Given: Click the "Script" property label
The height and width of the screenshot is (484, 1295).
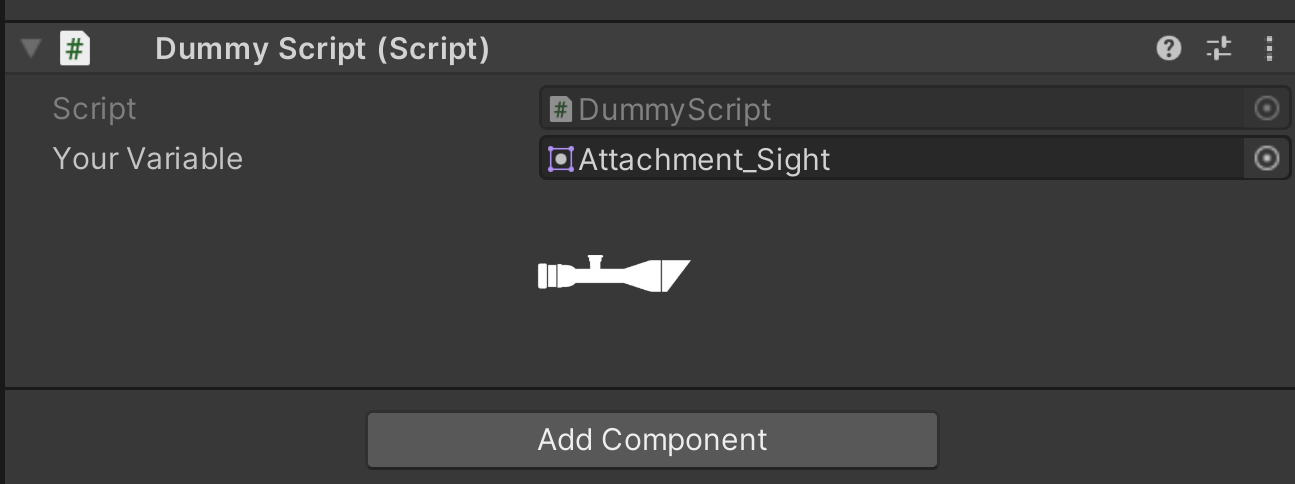Looking at the screenshot, I should click(x=94, y=109).
